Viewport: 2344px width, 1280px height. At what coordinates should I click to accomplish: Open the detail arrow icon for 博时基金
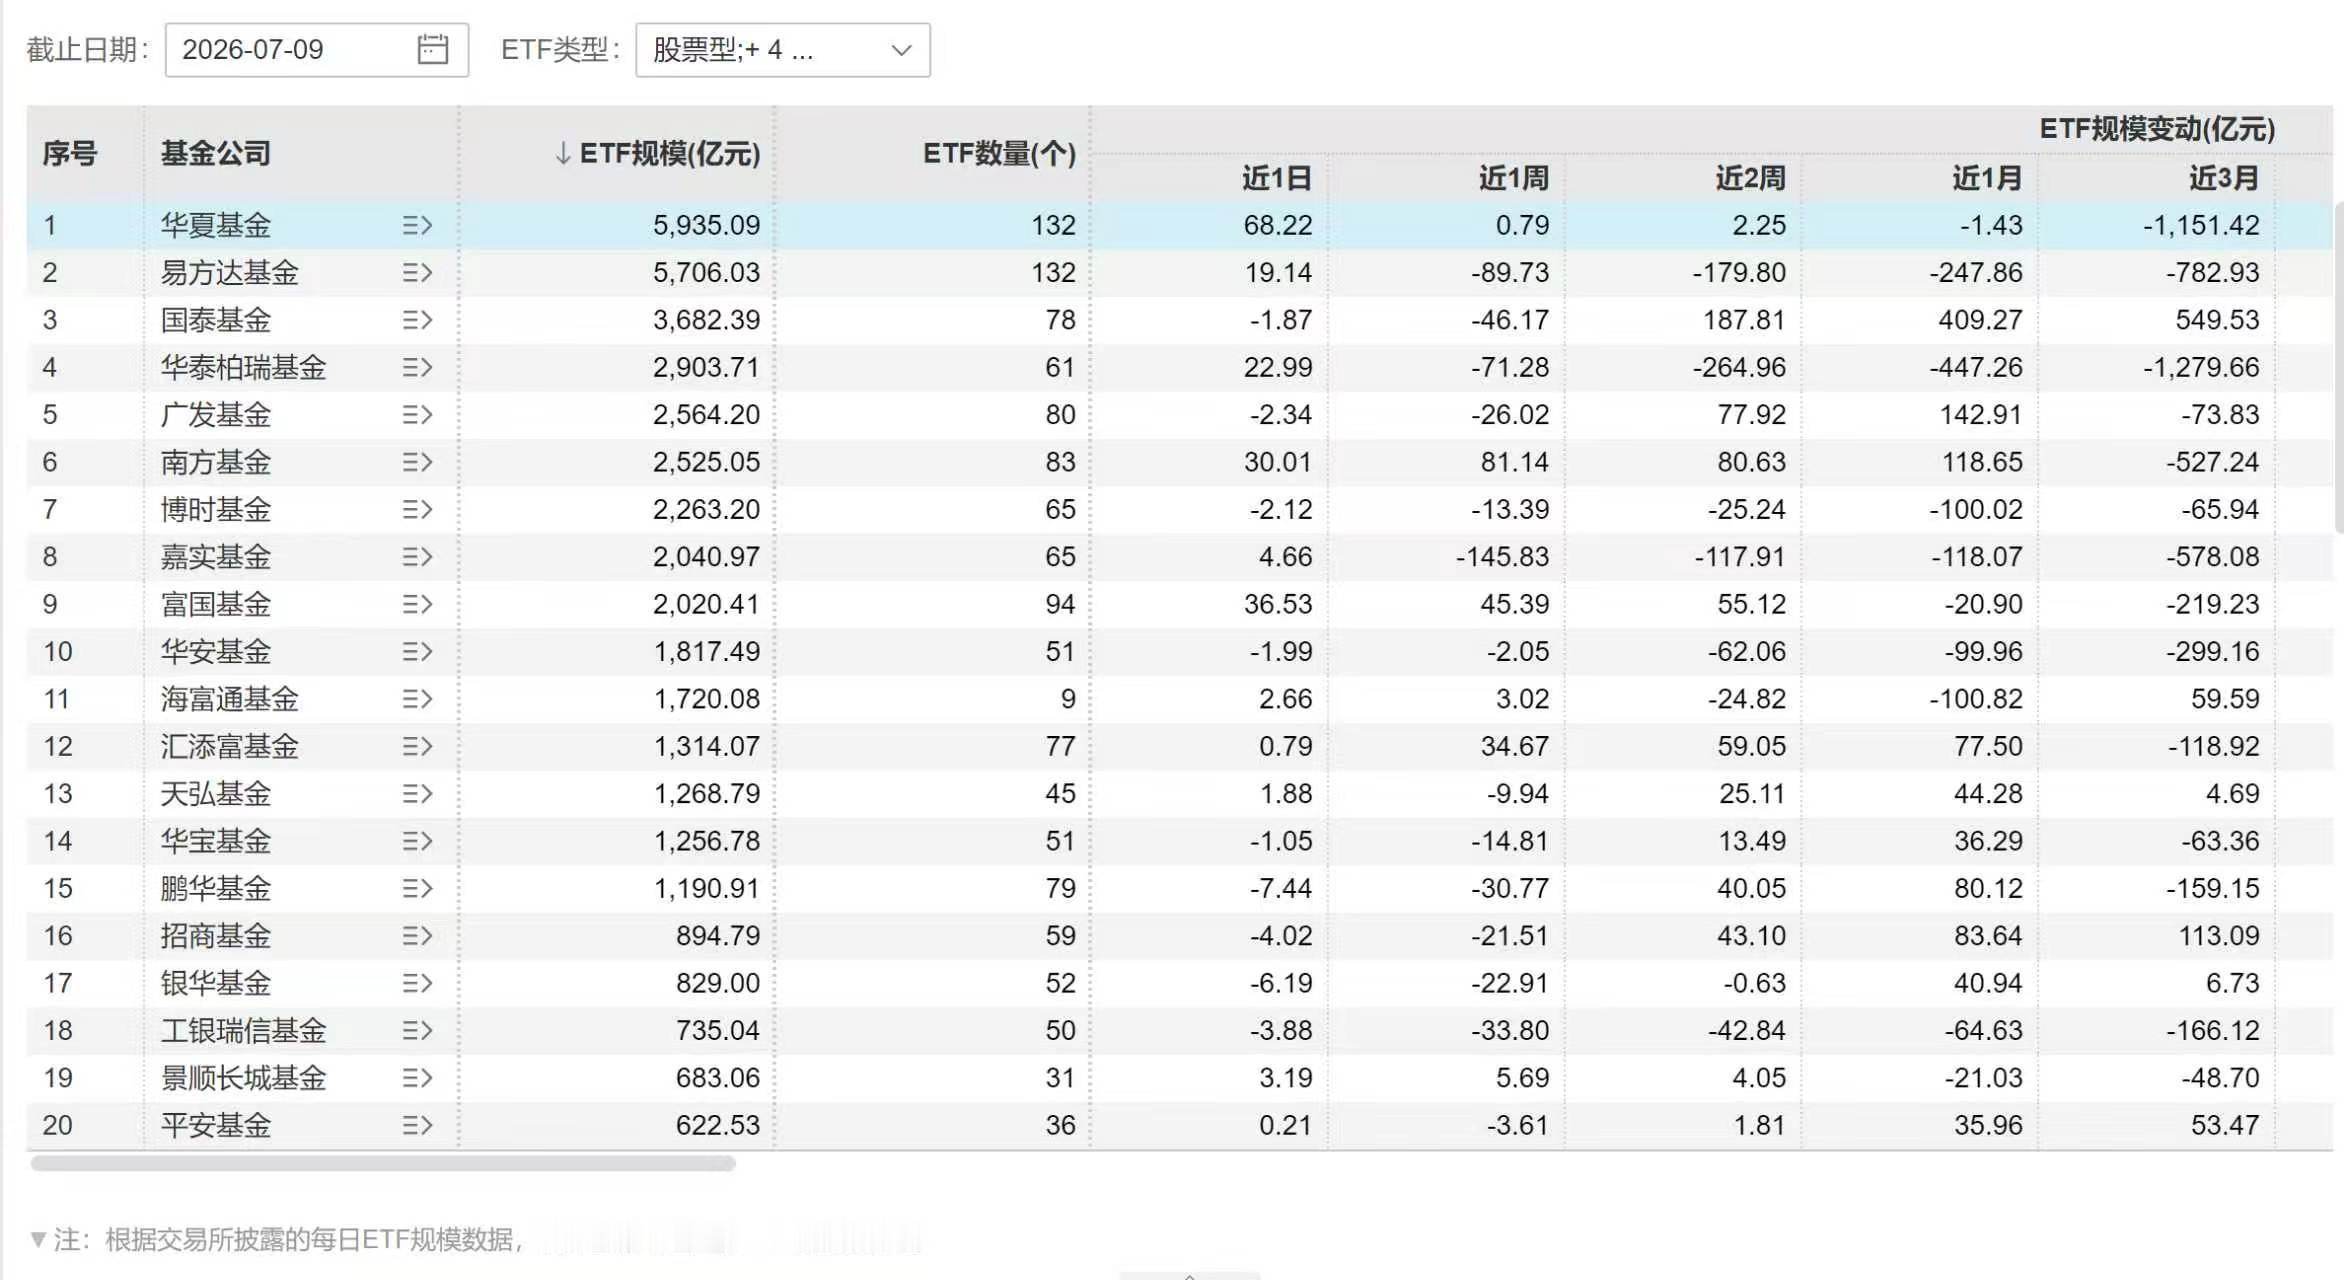(x=417, y=509)
